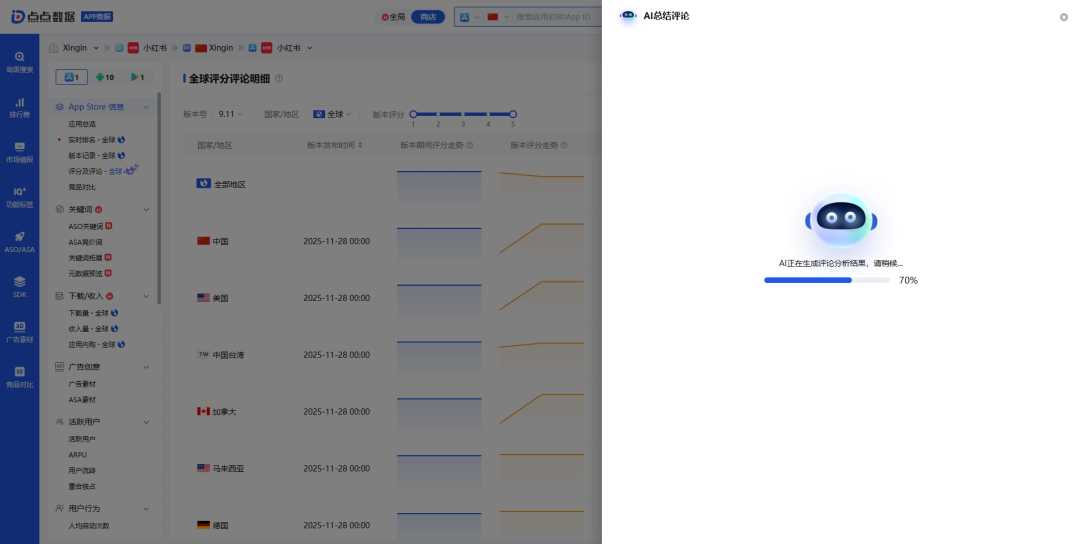Open the SDK section in sidebar
Image resolution: width=1080 pixels, height=544 pixels.
[19, 284]
